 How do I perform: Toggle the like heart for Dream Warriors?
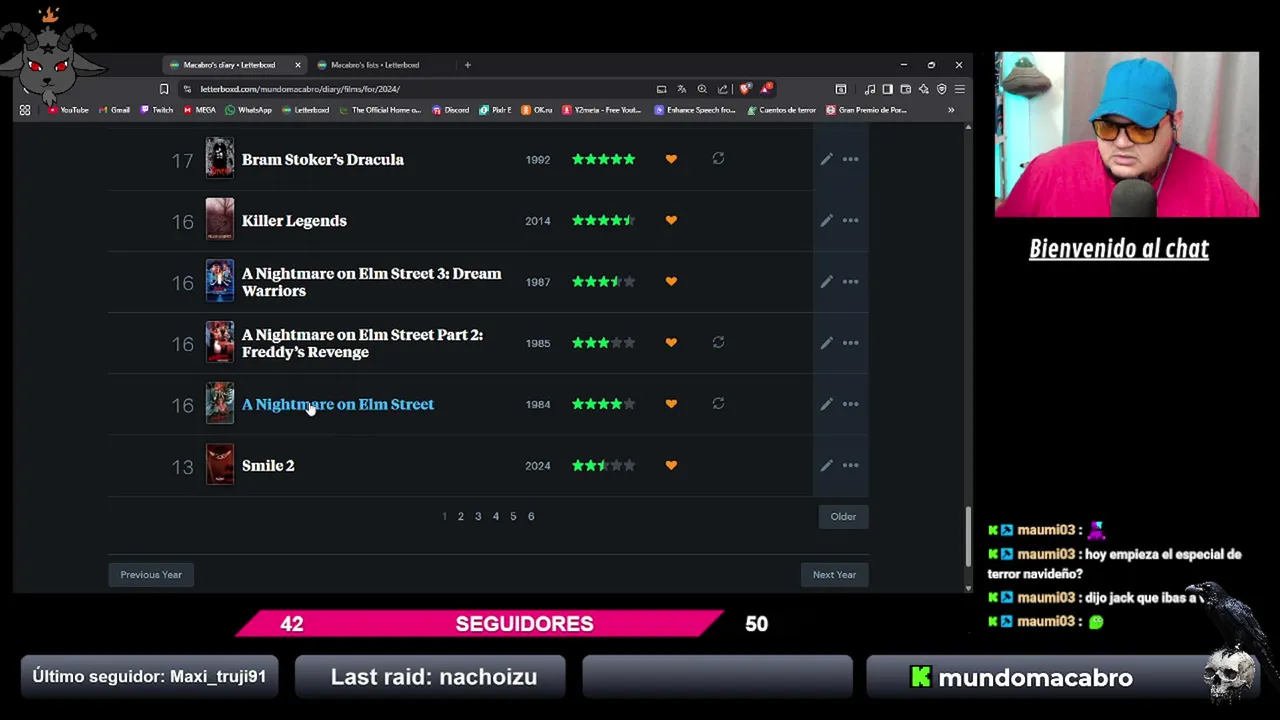click(x=671, y=282)
